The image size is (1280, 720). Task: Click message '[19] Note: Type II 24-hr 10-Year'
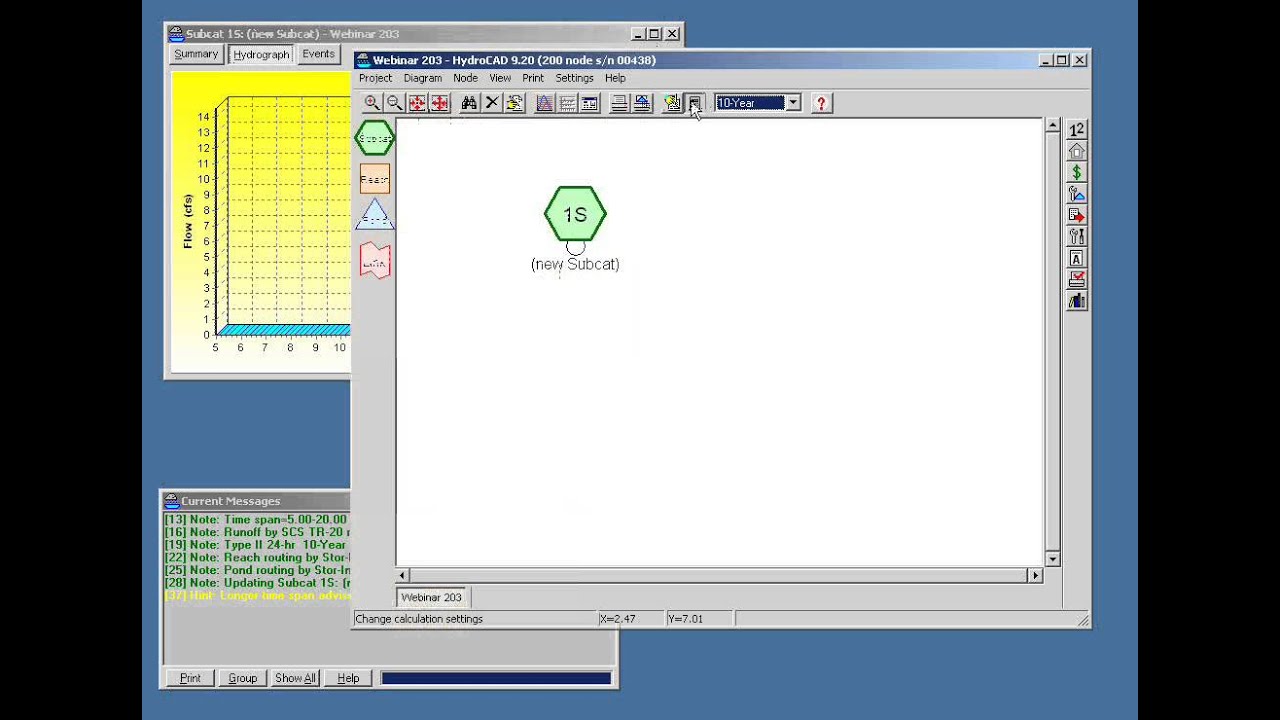(257, 545)
